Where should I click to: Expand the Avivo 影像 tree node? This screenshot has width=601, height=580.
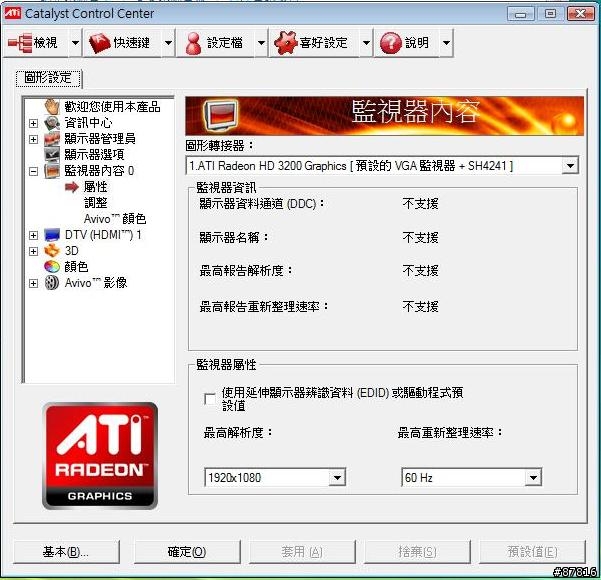pos(33,283)
